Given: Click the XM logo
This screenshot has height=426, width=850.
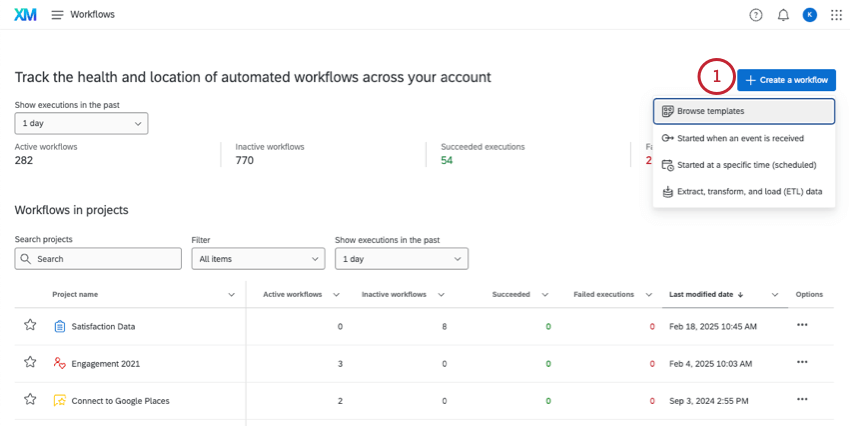Looking at the screenshot, I should click(25, 15).
